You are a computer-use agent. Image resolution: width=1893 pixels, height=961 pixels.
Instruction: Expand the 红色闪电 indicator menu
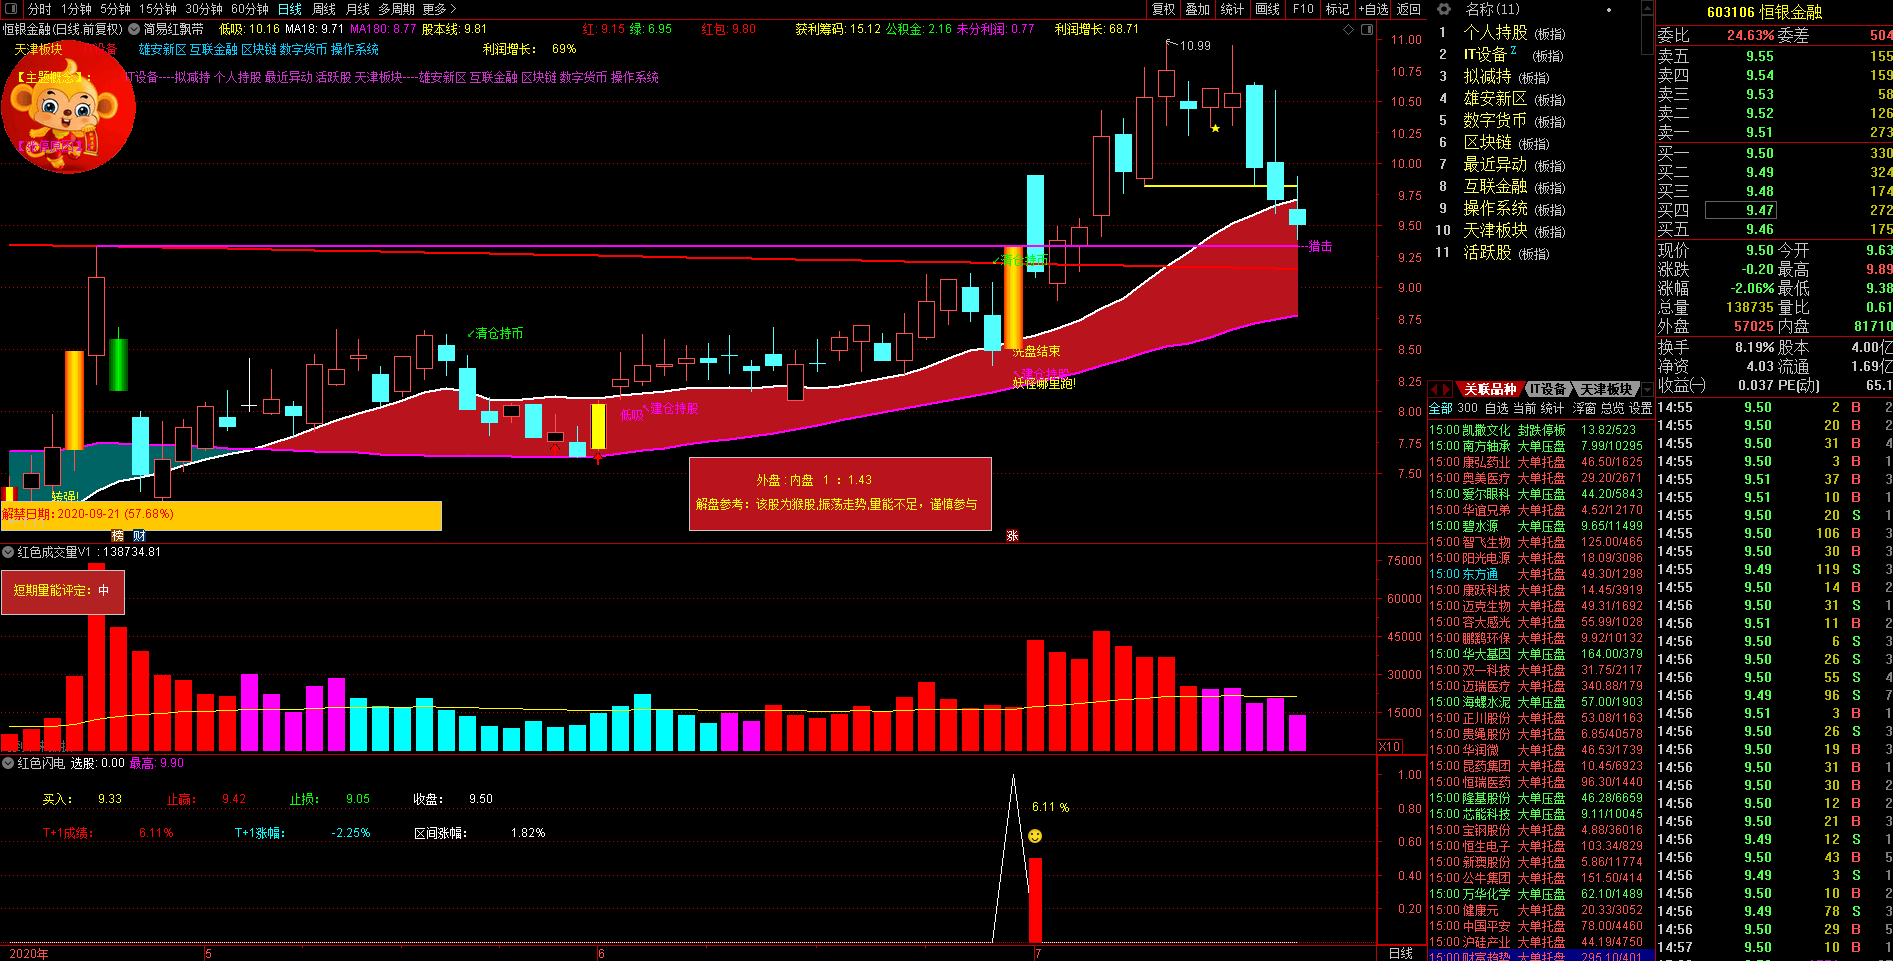tap(8, 763)
